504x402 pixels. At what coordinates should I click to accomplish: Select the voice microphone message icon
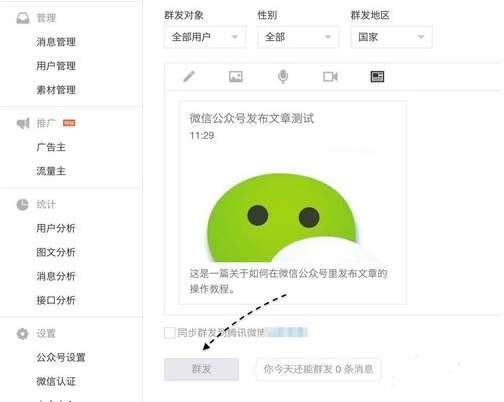(283, 77)
